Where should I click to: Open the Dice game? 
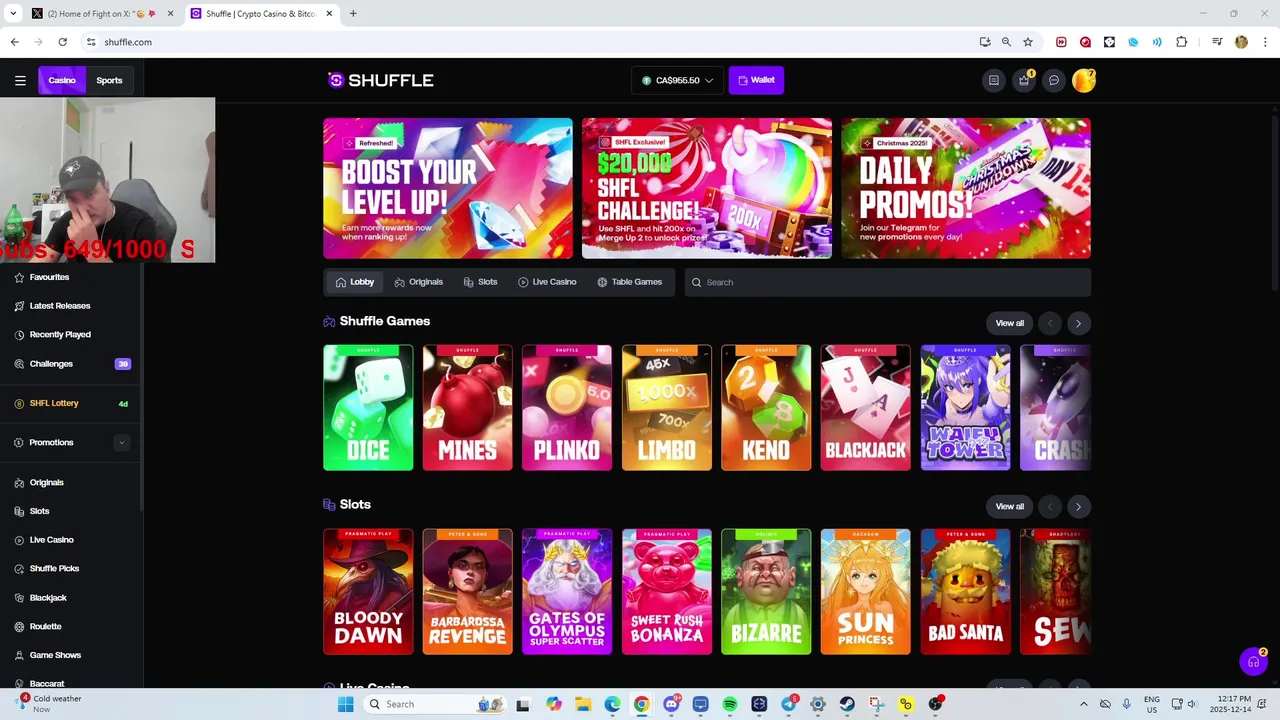[x=368, y=408]
